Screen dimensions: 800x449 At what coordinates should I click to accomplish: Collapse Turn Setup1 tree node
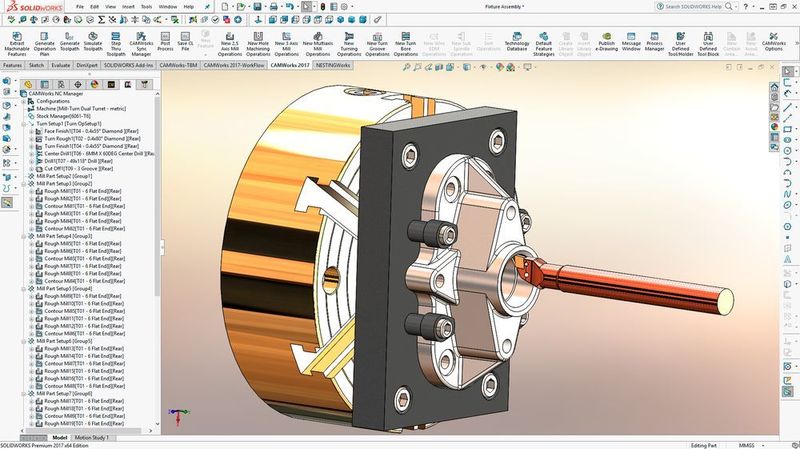pos(24,123)
